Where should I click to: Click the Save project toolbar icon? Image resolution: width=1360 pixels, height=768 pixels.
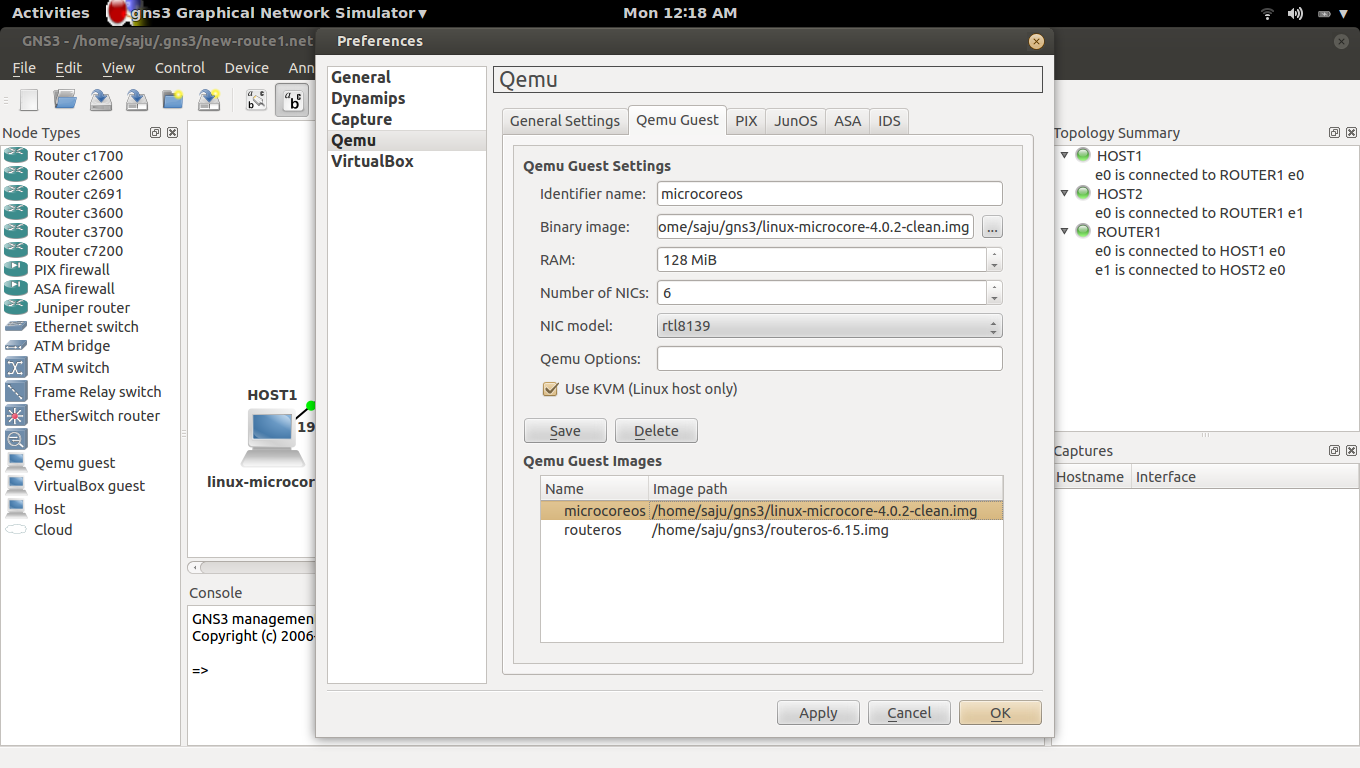click(101, 100)
